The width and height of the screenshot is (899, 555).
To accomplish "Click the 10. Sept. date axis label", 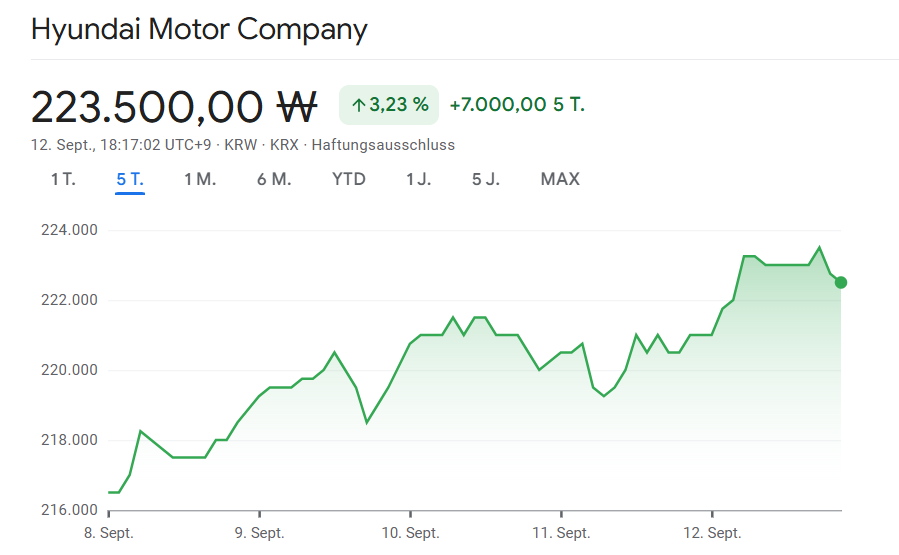I will point(411,533).
